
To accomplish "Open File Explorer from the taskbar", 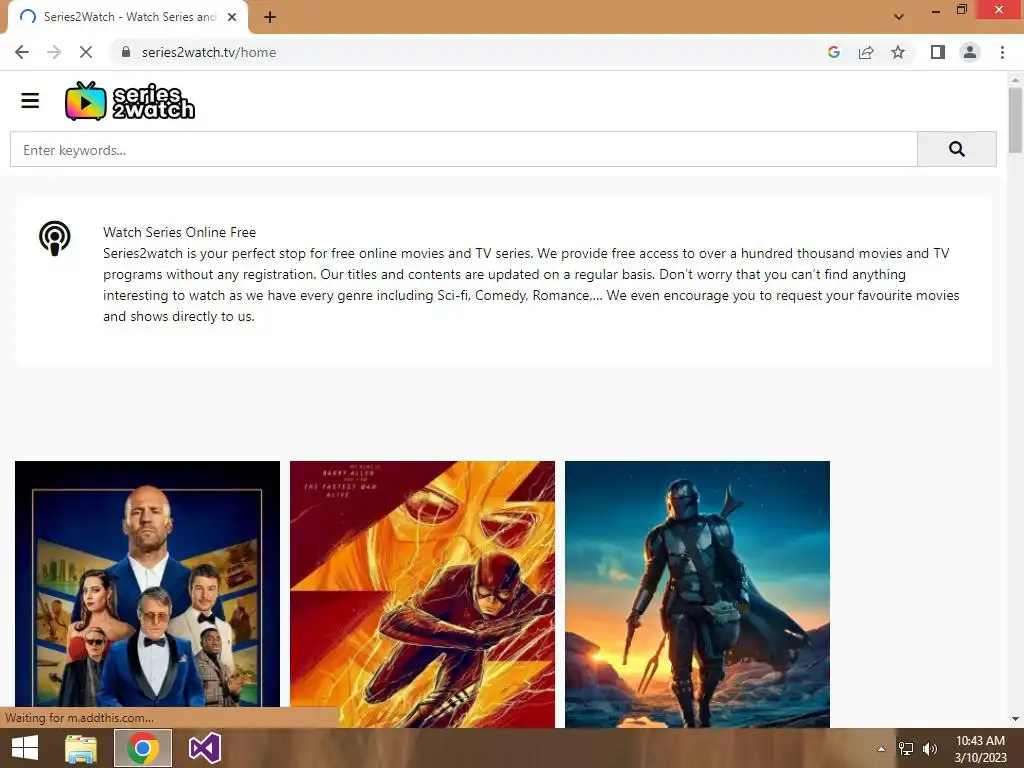I will 81,748.
